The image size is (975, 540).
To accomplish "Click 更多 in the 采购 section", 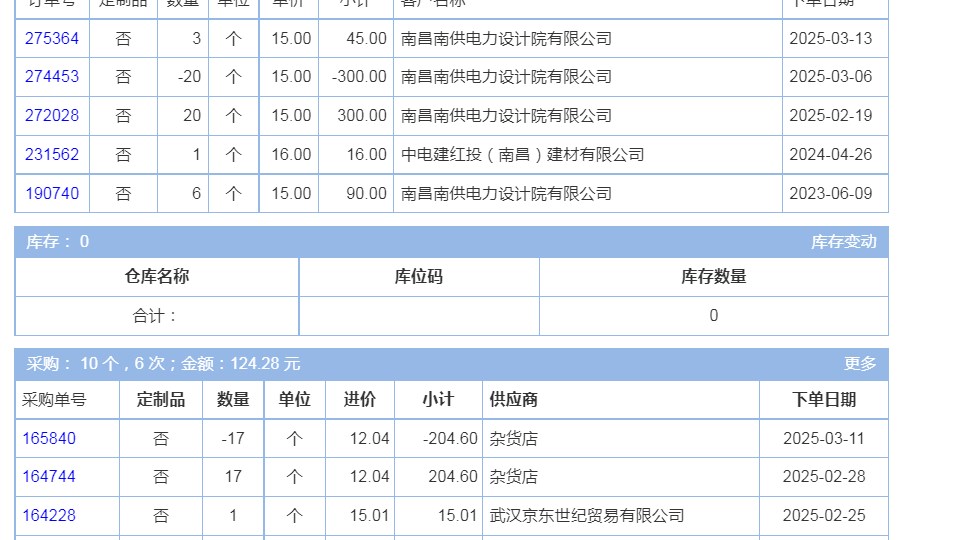I will 859,364.
